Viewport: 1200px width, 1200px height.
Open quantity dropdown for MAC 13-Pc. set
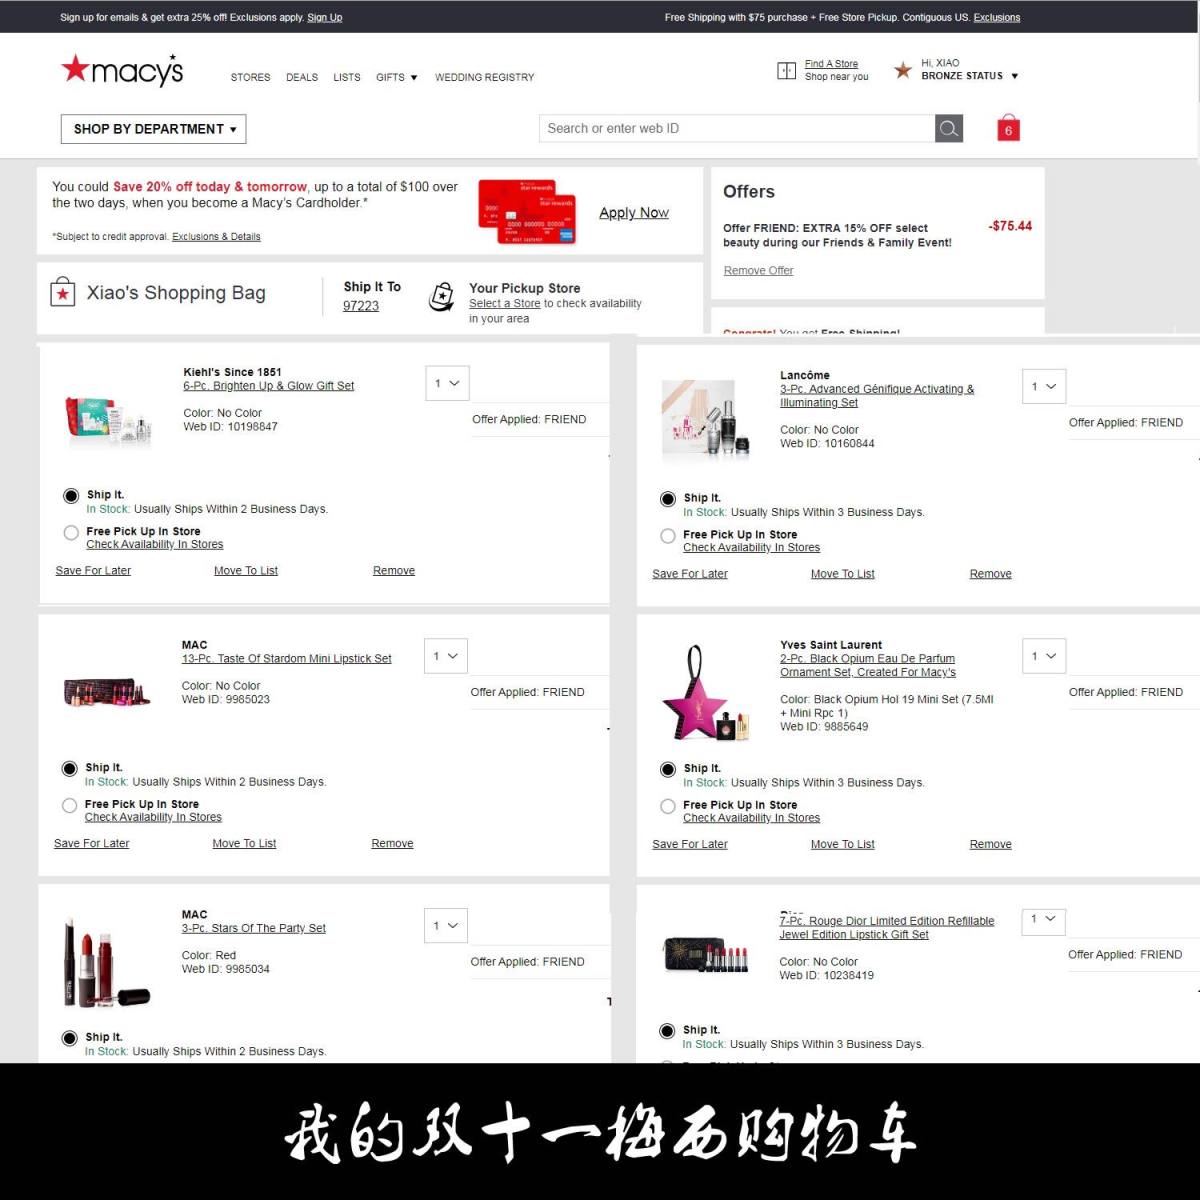445,656
